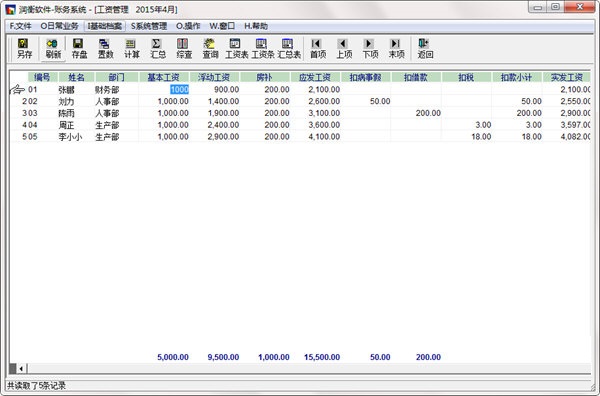Viewport: 600px width, 396px height.
Task: Open the O日常业务 menu
Action: tap(59, 26)
